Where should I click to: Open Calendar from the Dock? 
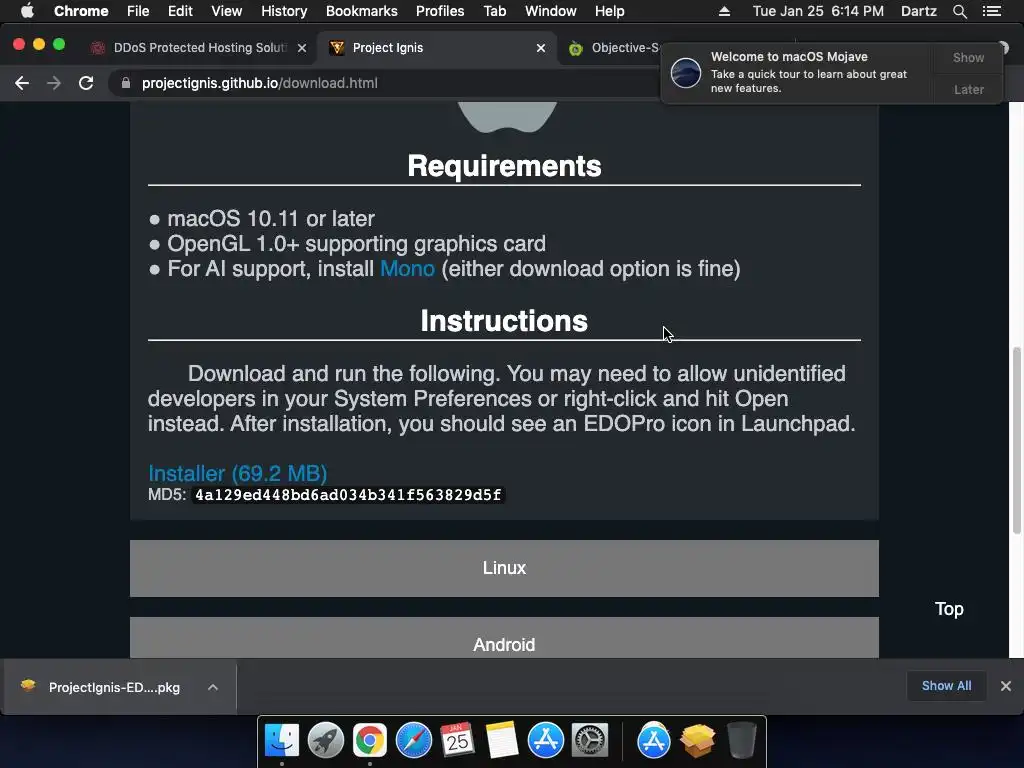click(457, 740)
